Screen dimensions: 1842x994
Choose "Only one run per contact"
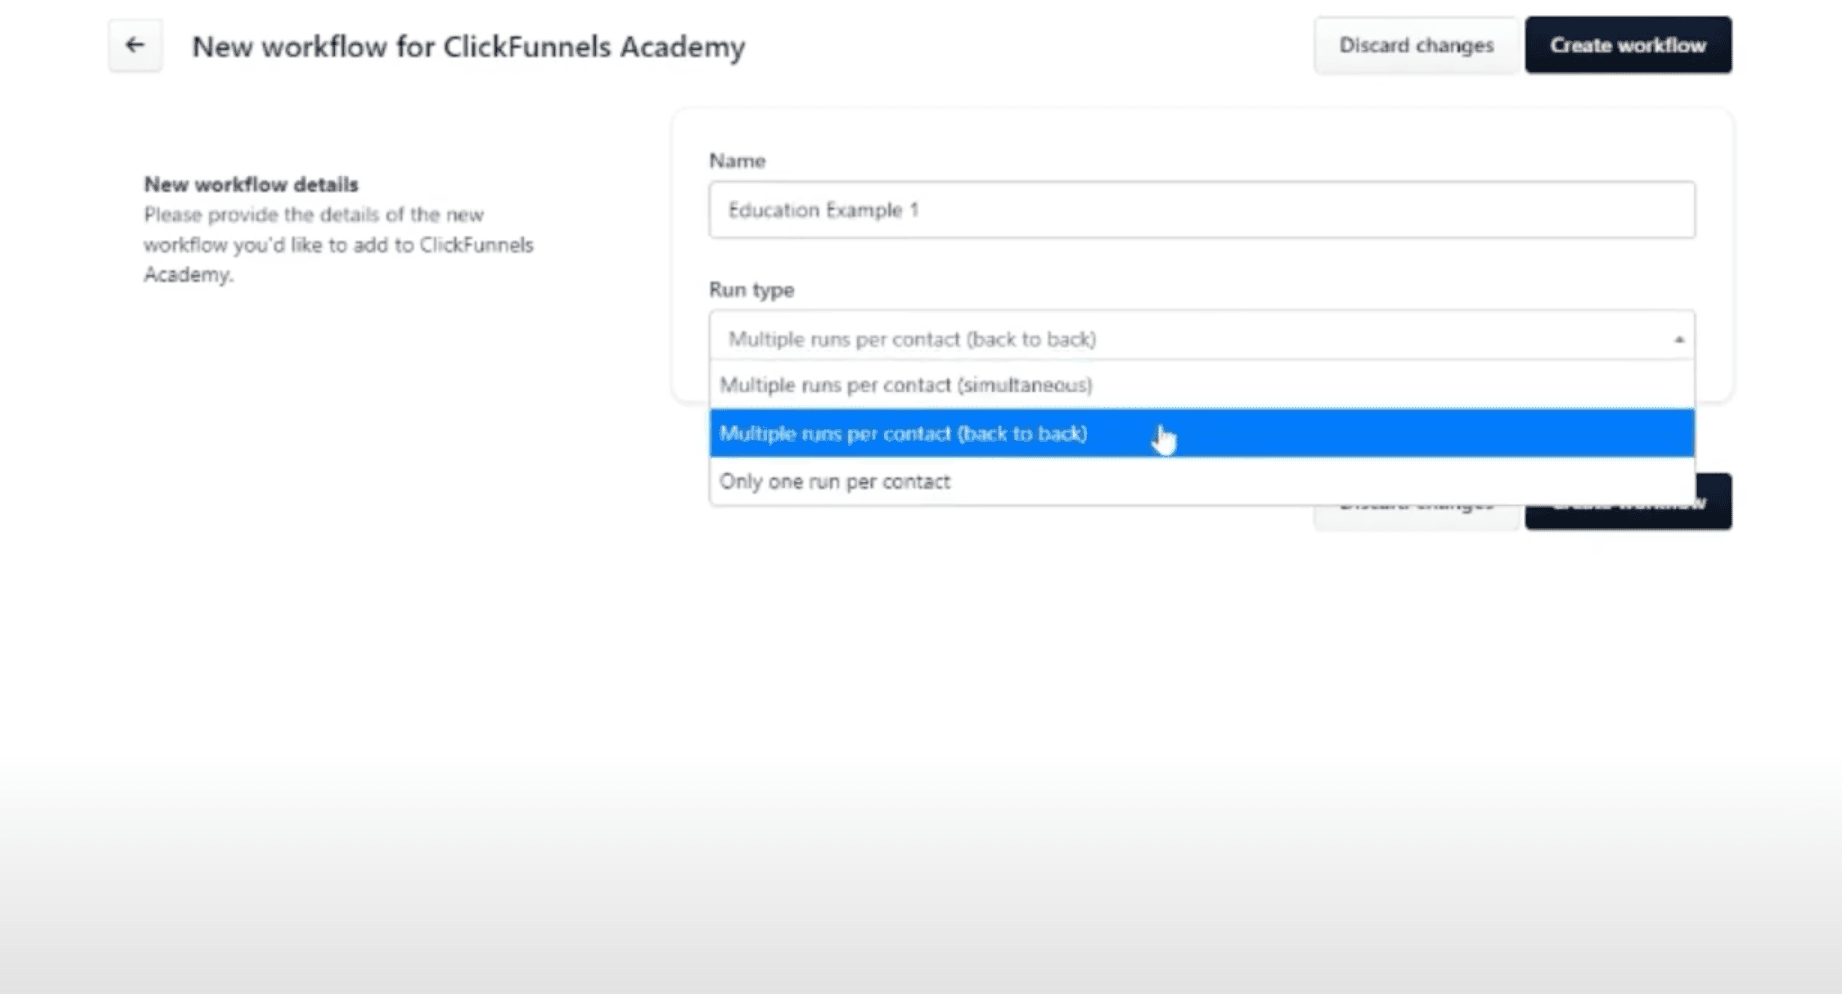[x=835, y=481]
